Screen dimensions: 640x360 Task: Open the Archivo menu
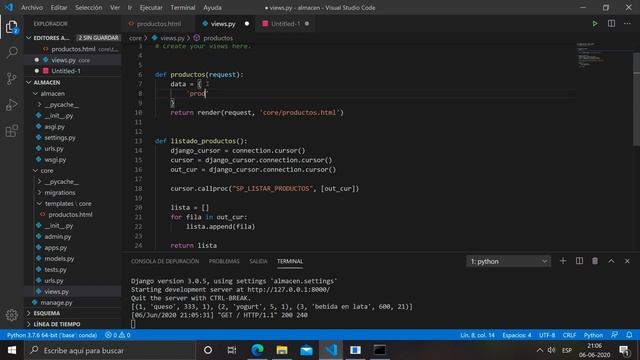[32, 7]
